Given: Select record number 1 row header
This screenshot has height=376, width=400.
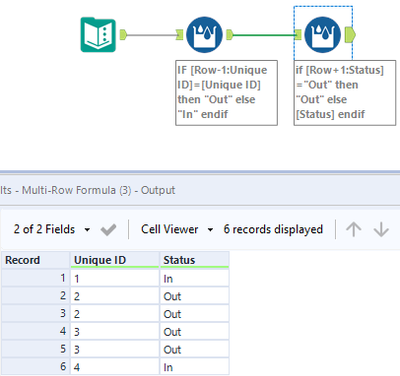Looking at the screenshot, I should click(35, 278).
